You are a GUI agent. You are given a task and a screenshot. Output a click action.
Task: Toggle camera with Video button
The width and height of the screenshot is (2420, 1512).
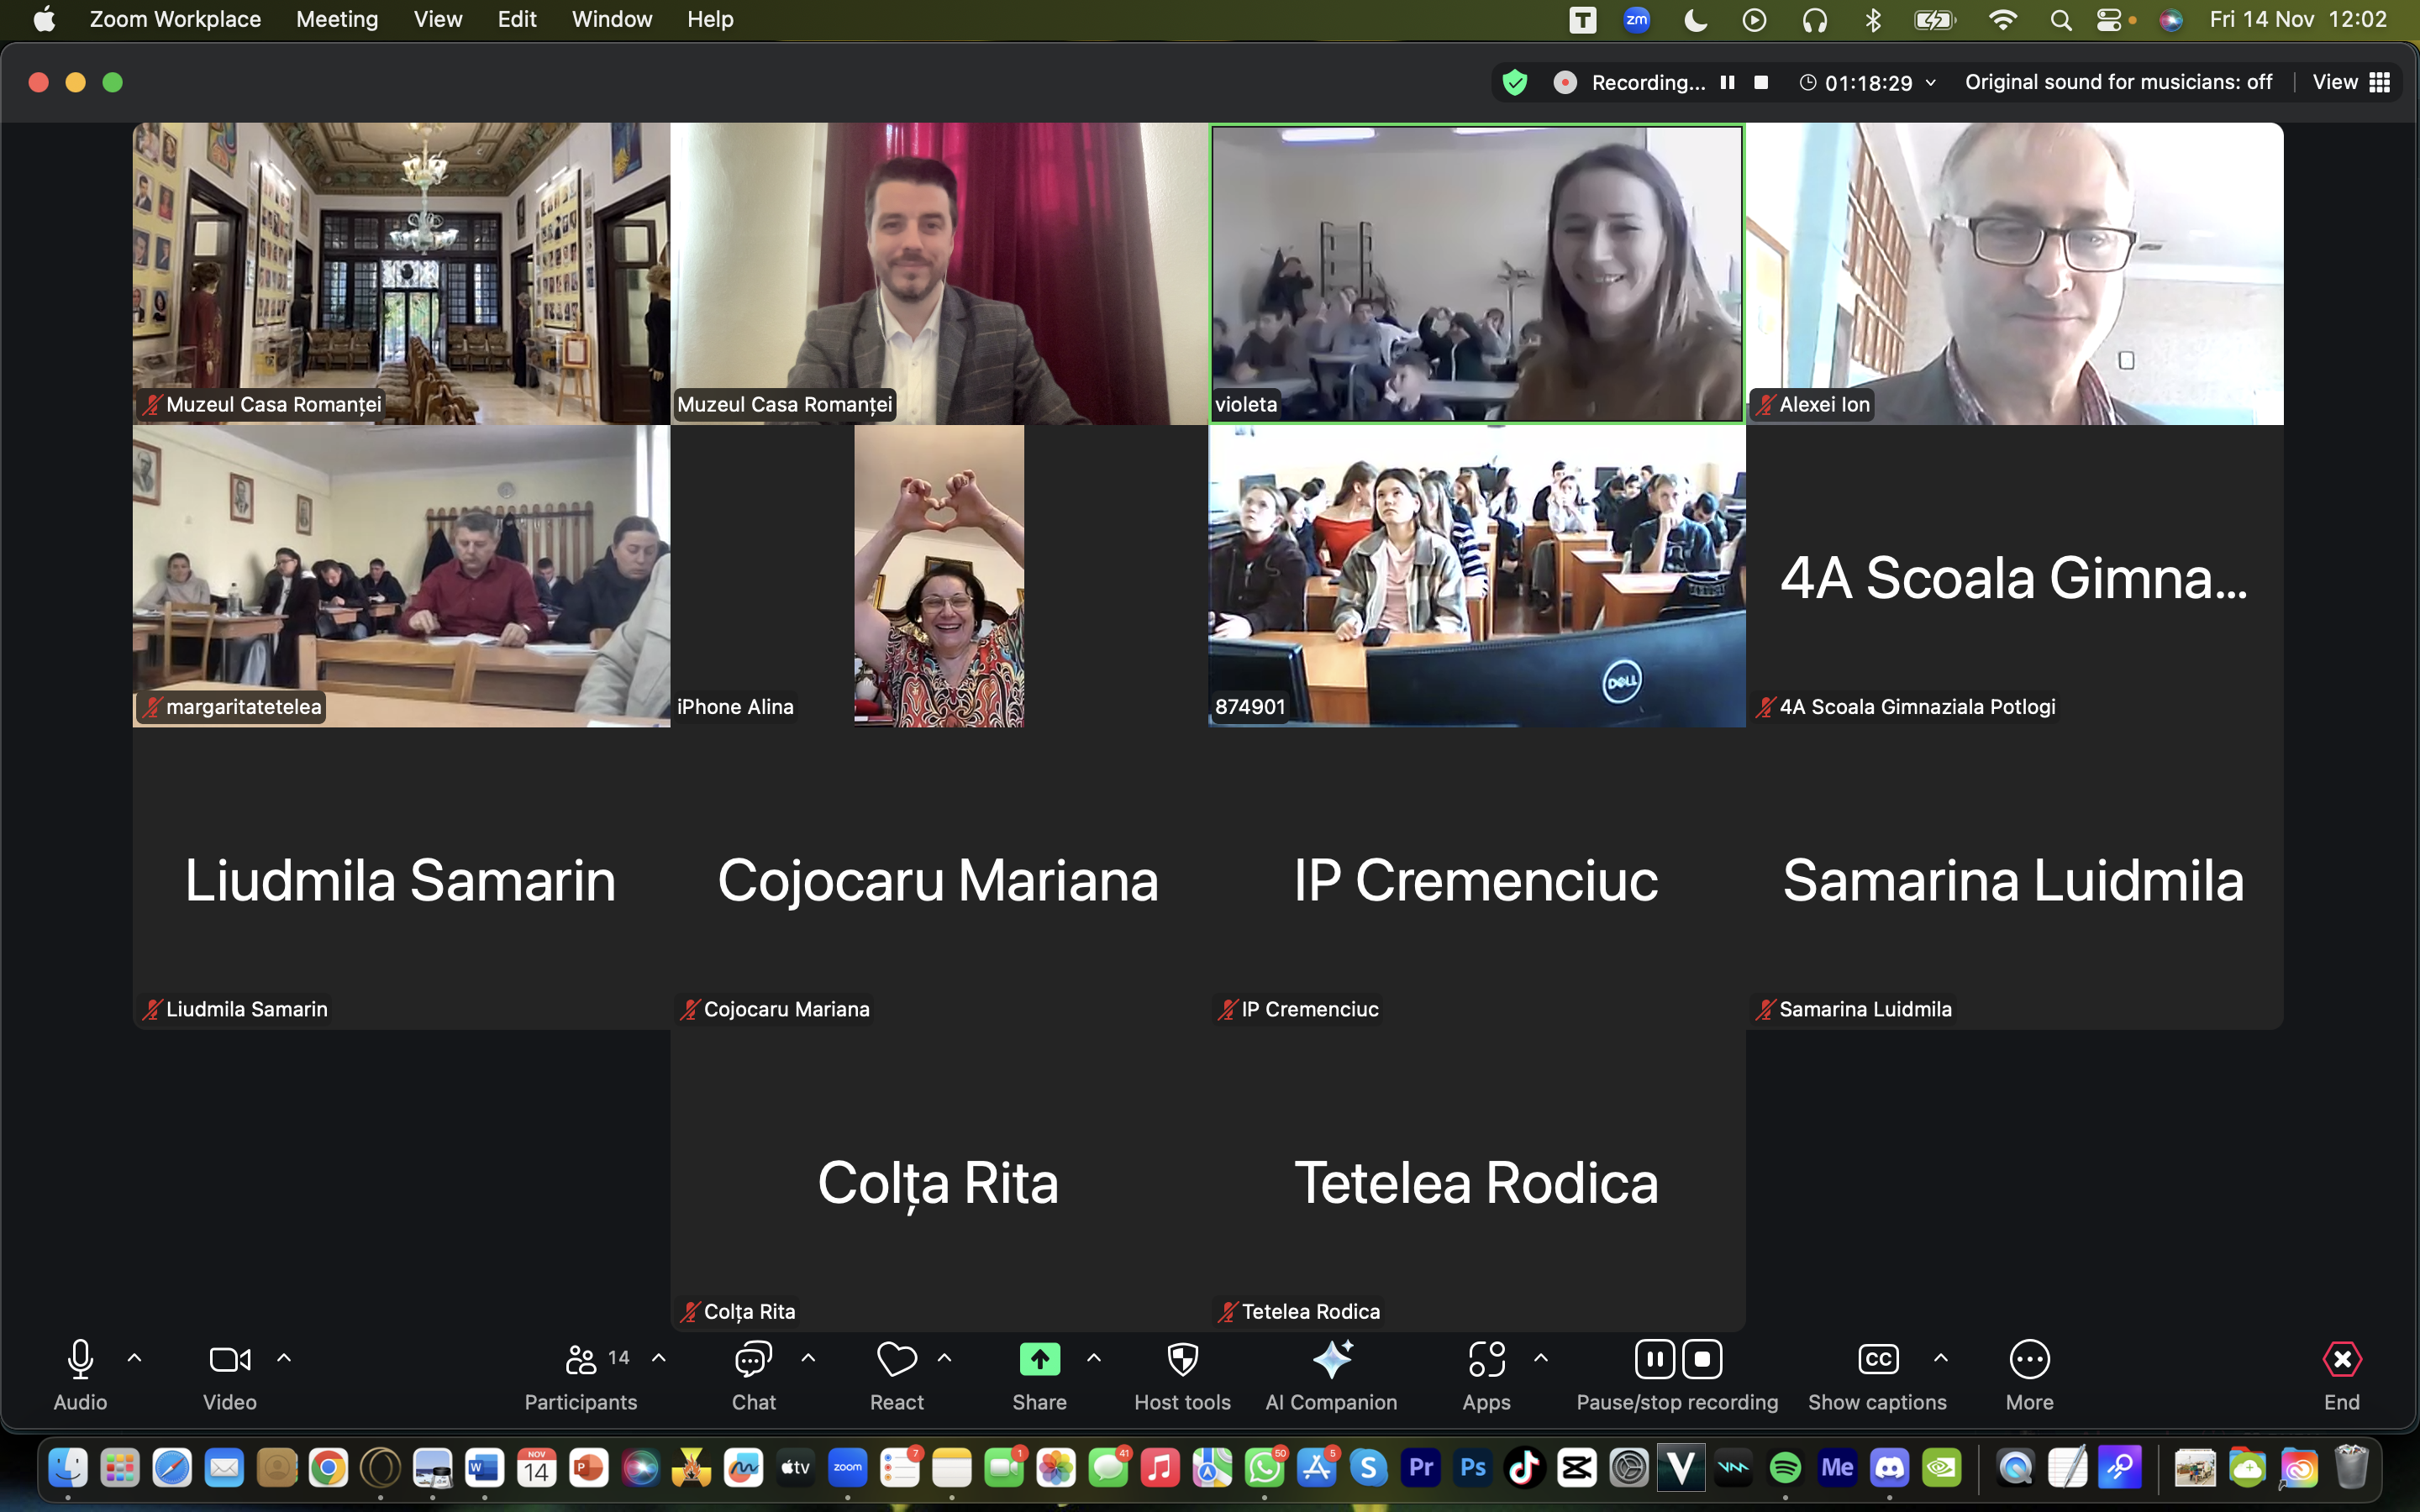tap(229, 1360)
